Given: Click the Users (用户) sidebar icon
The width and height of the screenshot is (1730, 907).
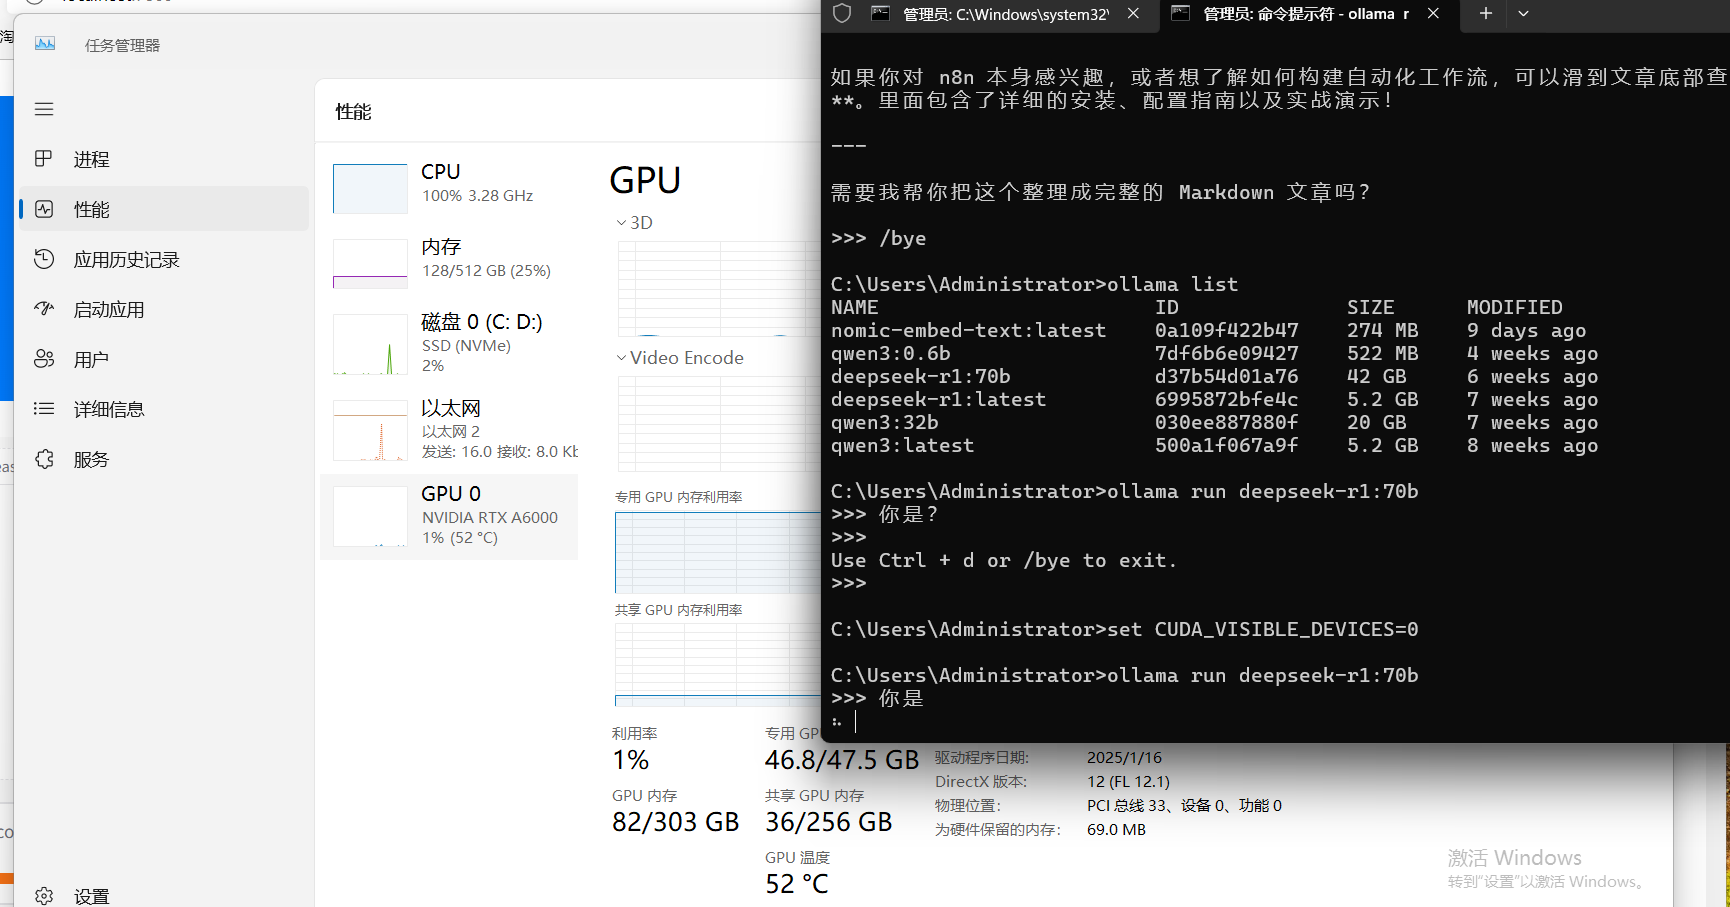Looking at the screenshot, I should point(44,359).
